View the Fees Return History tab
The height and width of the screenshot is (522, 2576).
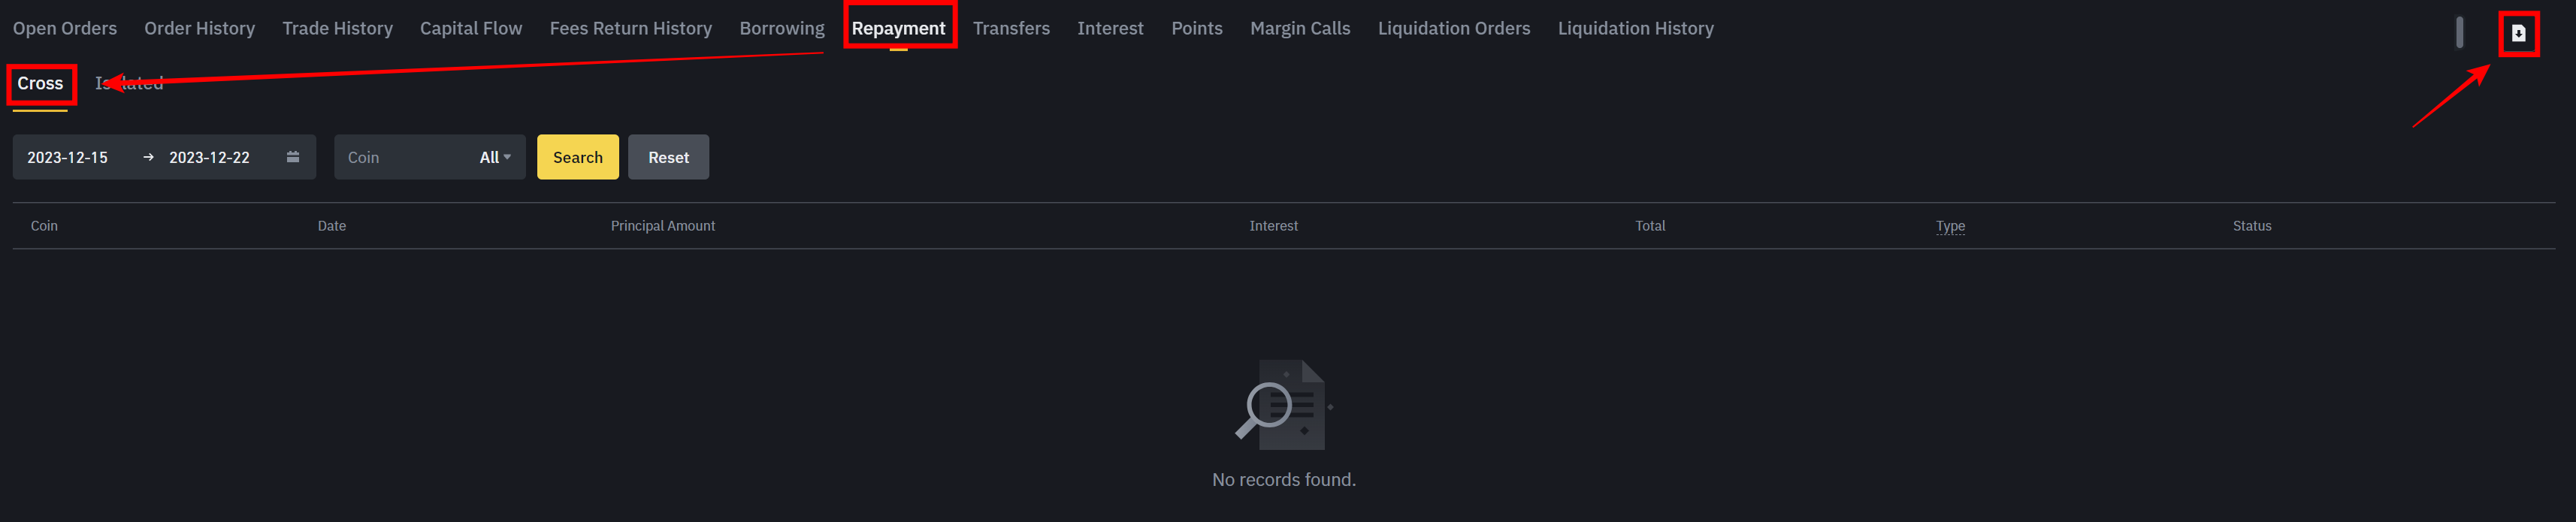631,28
